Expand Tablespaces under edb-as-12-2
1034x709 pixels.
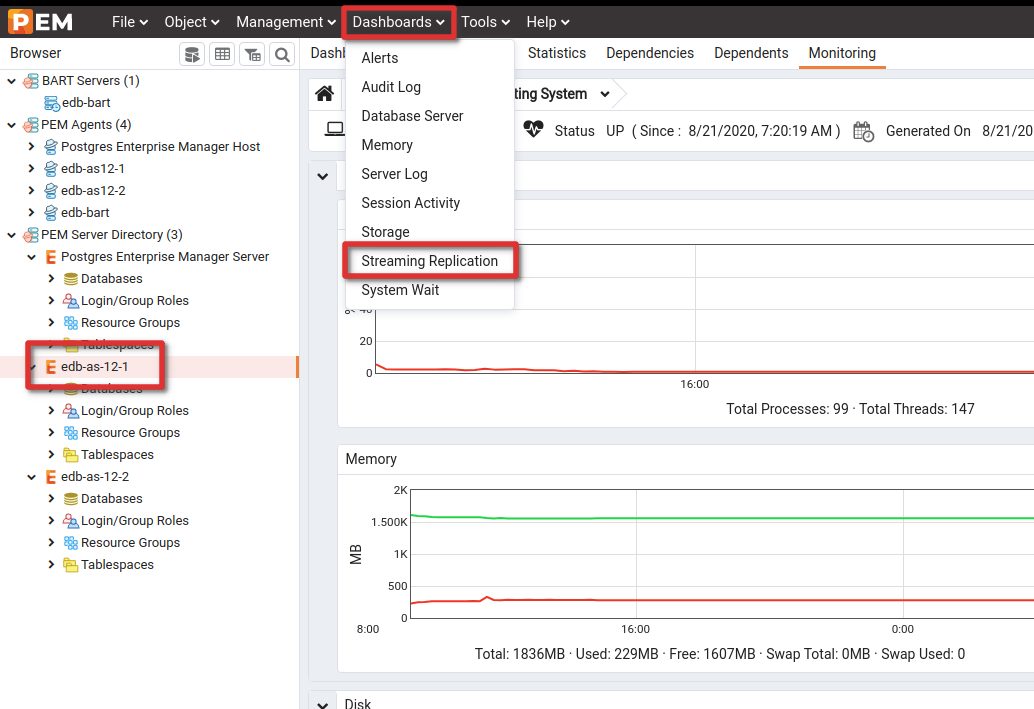[51, 565]
